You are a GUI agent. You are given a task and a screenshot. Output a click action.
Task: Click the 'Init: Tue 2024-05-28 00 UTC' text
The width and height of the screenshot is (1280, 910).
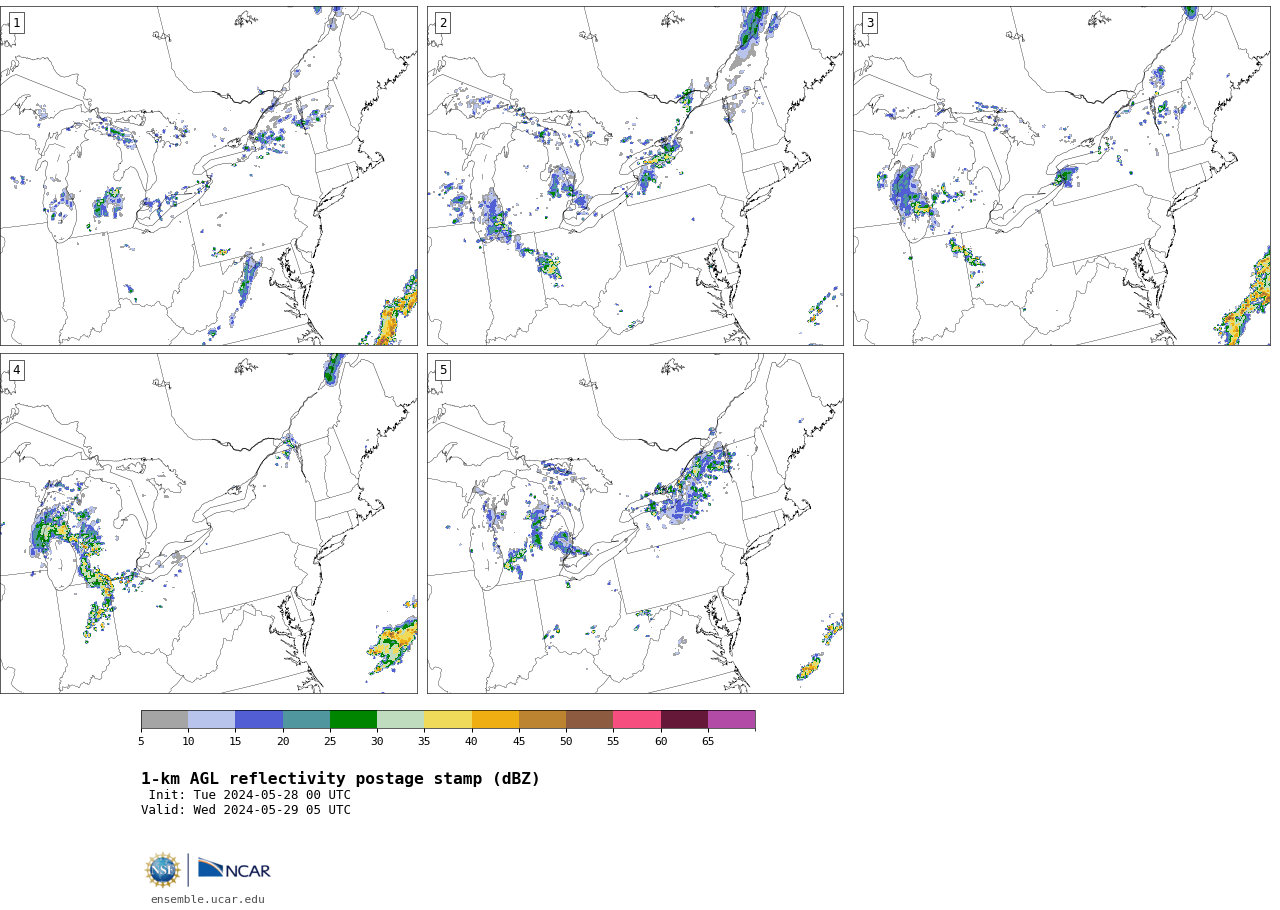pyautogui.click(x=250, y=795)
